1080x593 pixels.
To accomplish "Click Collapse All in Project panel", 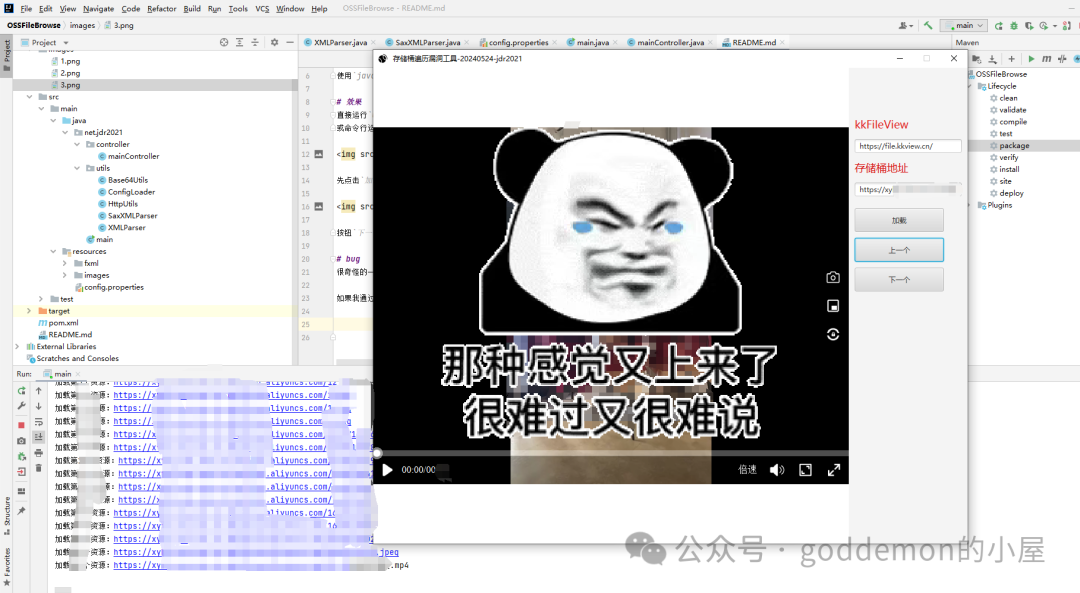I will (x=255, y=43).
